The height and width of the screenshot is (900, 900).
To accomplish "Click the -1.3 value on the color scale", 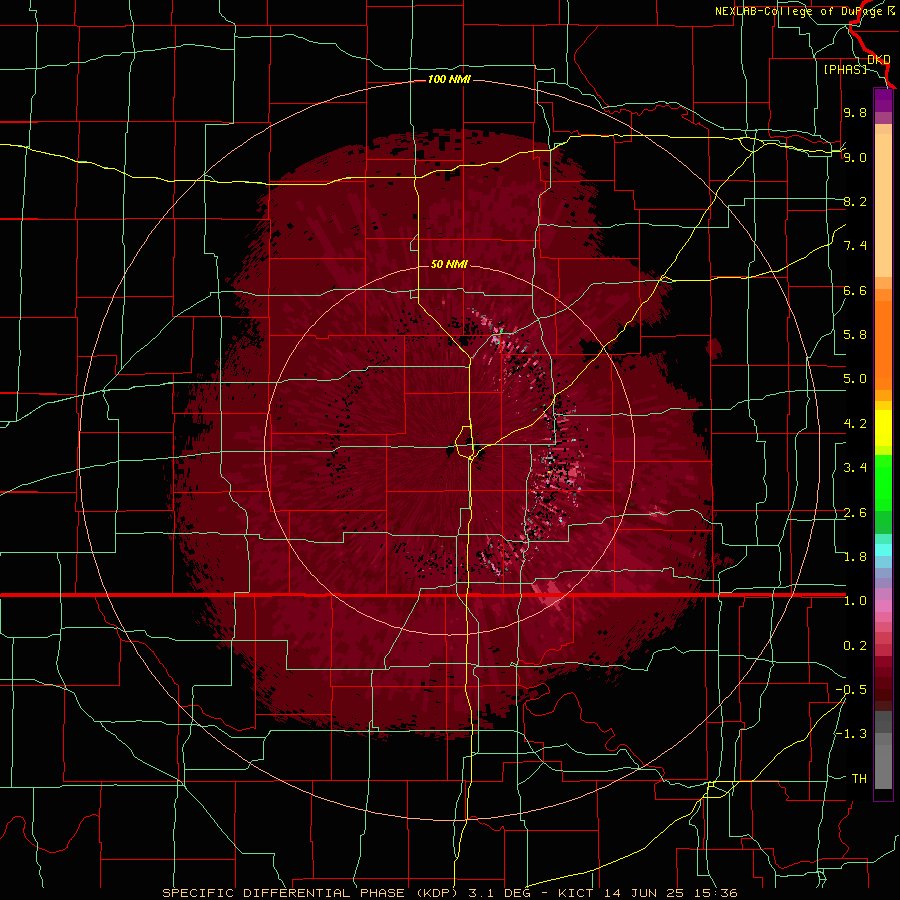I will (851, 734).
